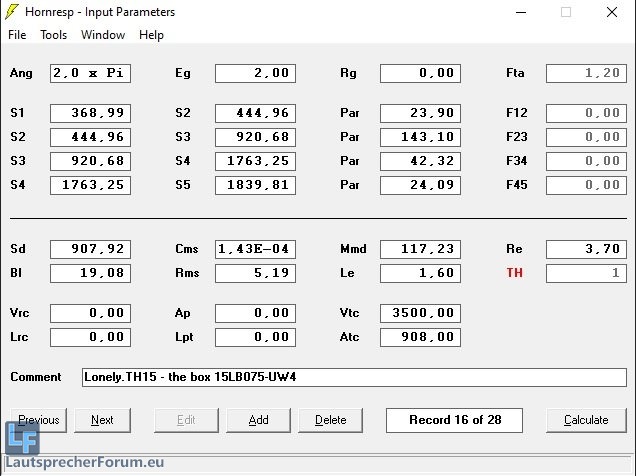The image size is (636, 476).
Task: Click the Comment text field
Action: 354,377
